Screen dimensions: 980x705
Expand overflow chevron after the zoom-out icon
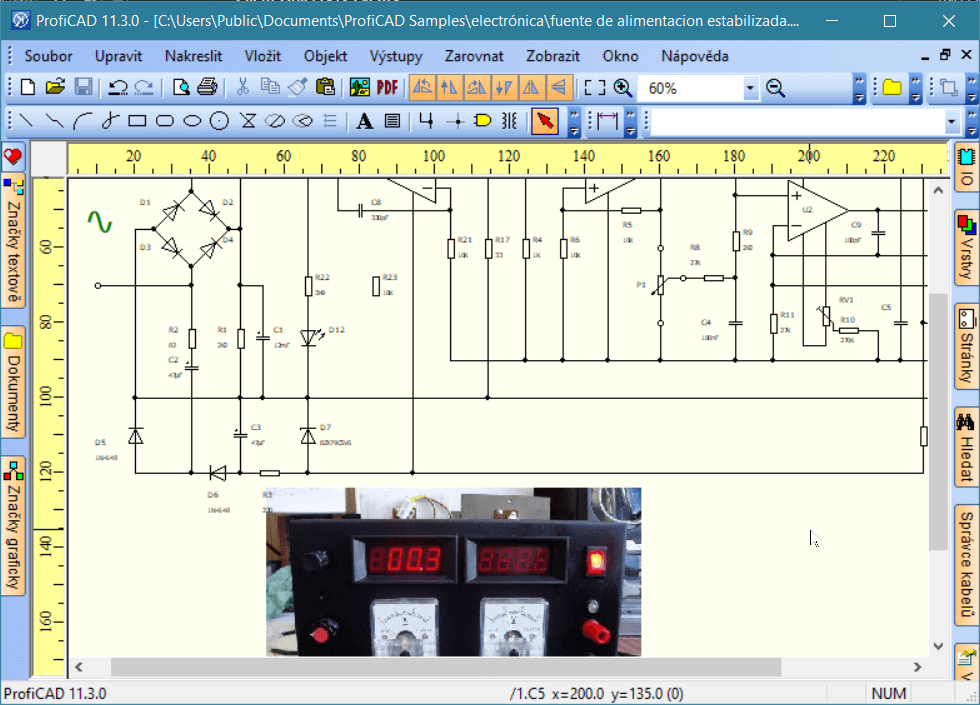859,88
